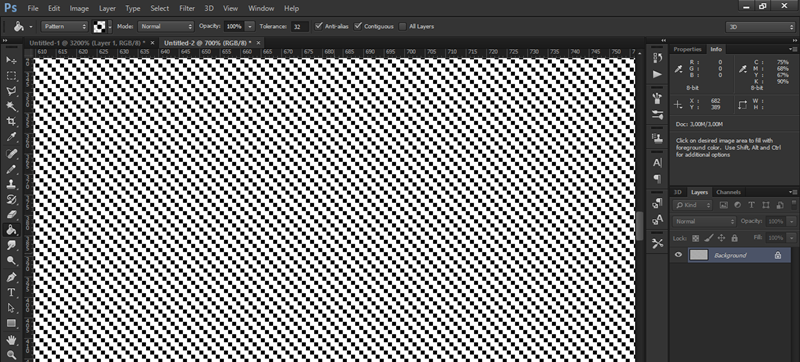This screenshot has width=800, height=362.
Task: Uncheck the Contiguous option
Action: [x=358, y=26]
